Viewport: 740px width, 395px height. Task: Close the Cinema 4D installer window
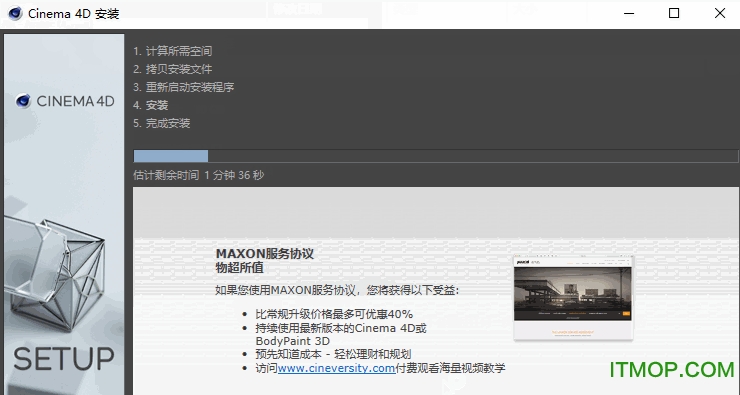click(x=720, y=13)
